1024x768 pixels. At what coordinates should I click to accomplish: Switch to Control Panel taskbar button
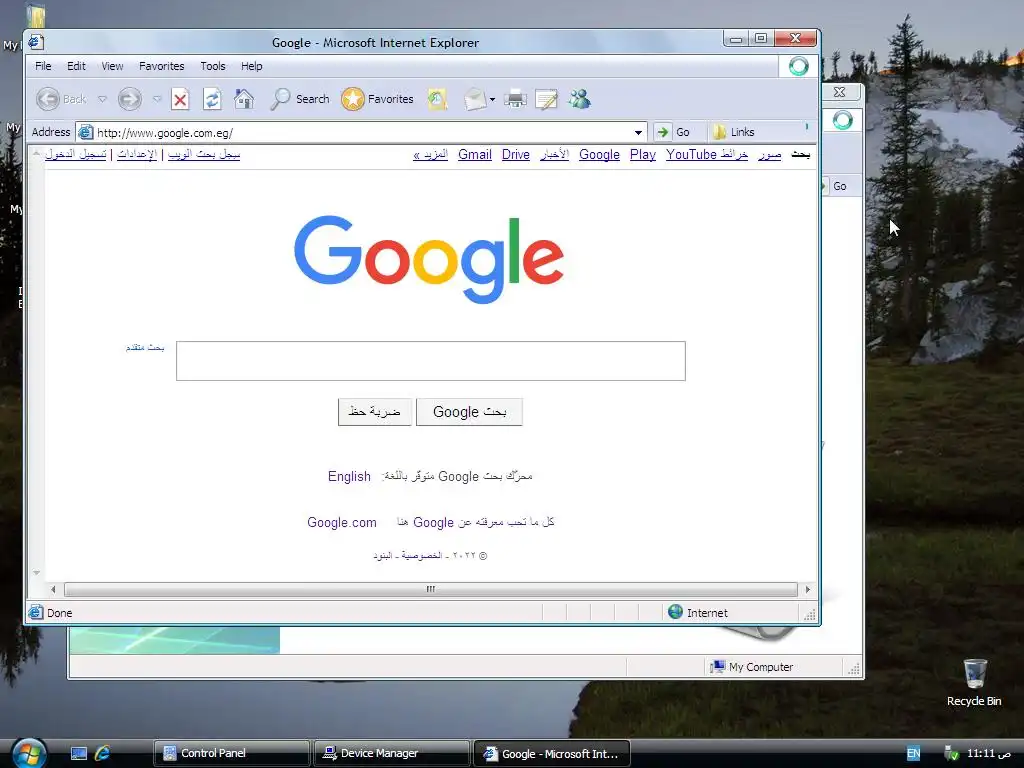[231, 754]
